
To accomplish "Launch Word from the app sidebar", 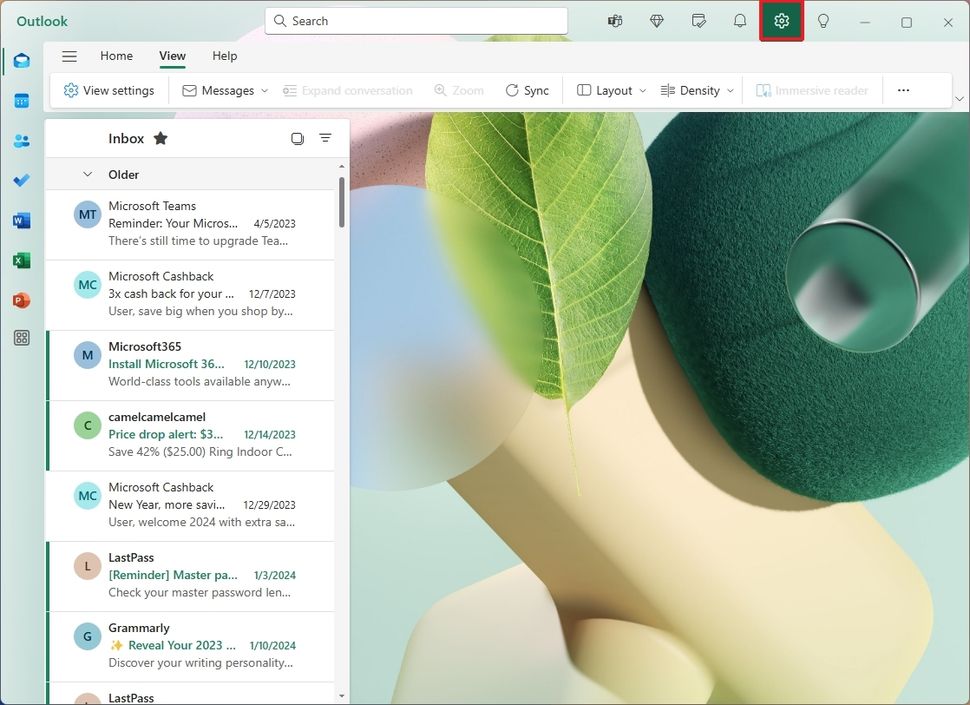I will pos(21,220).
